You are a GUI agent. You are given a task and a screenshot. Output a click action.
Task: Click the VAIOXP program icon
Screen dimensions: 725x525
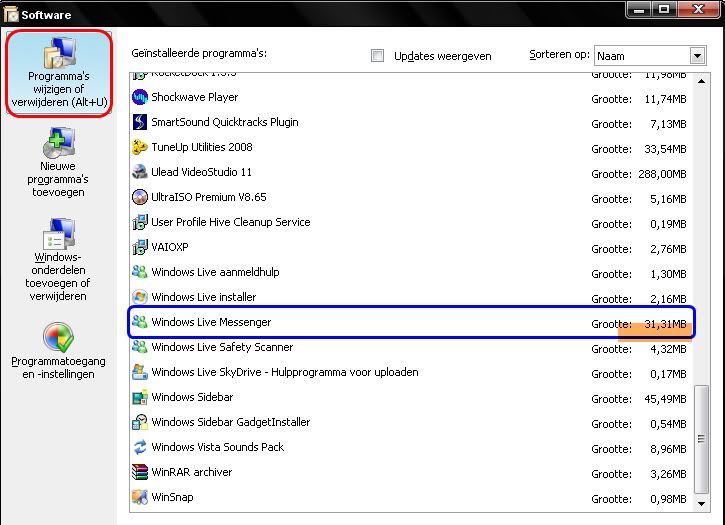point(140,247)
